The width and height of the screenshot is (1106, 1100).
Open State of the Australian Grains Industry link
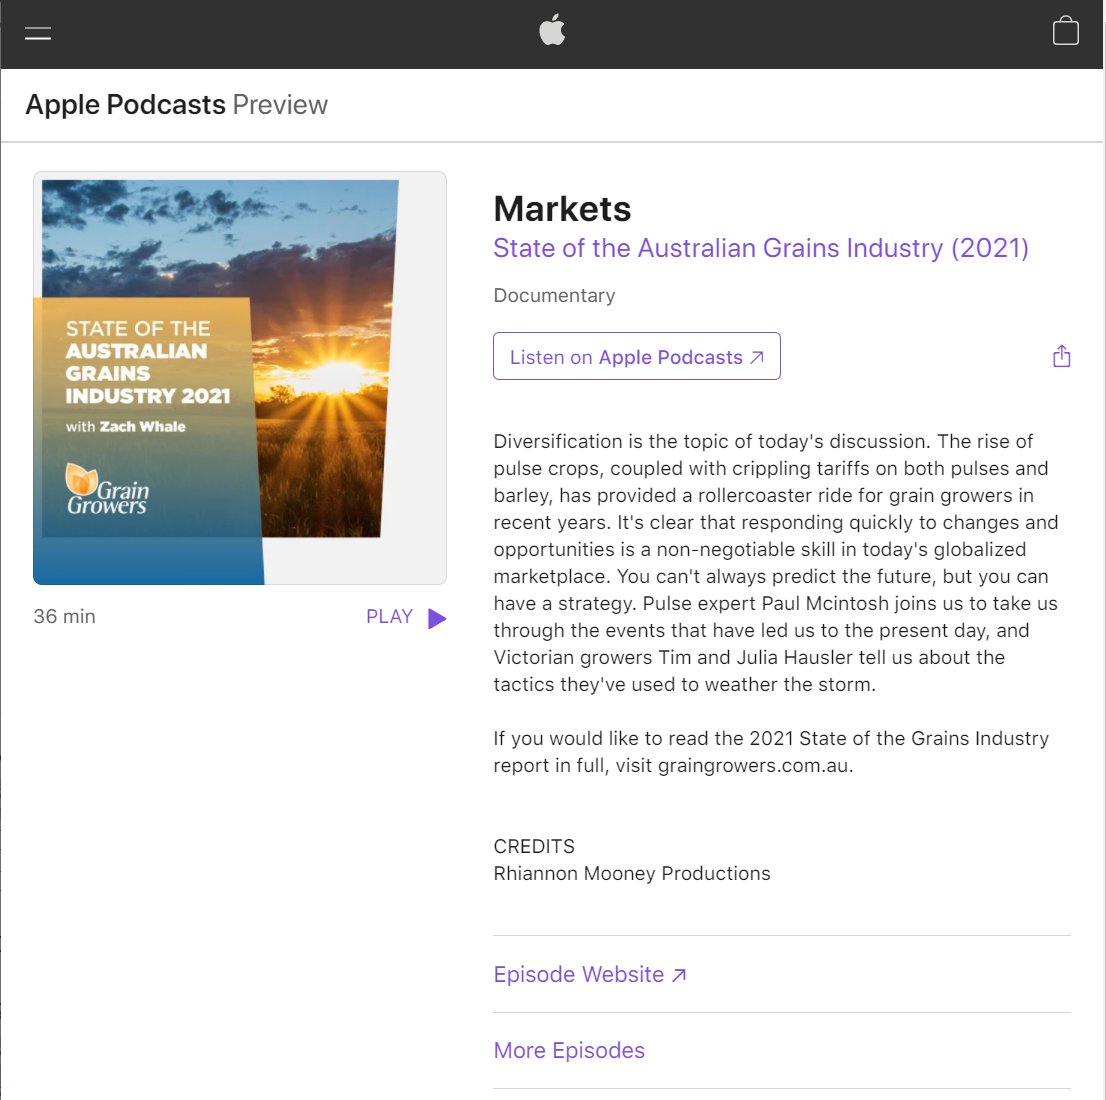click(x=761, y=248)
